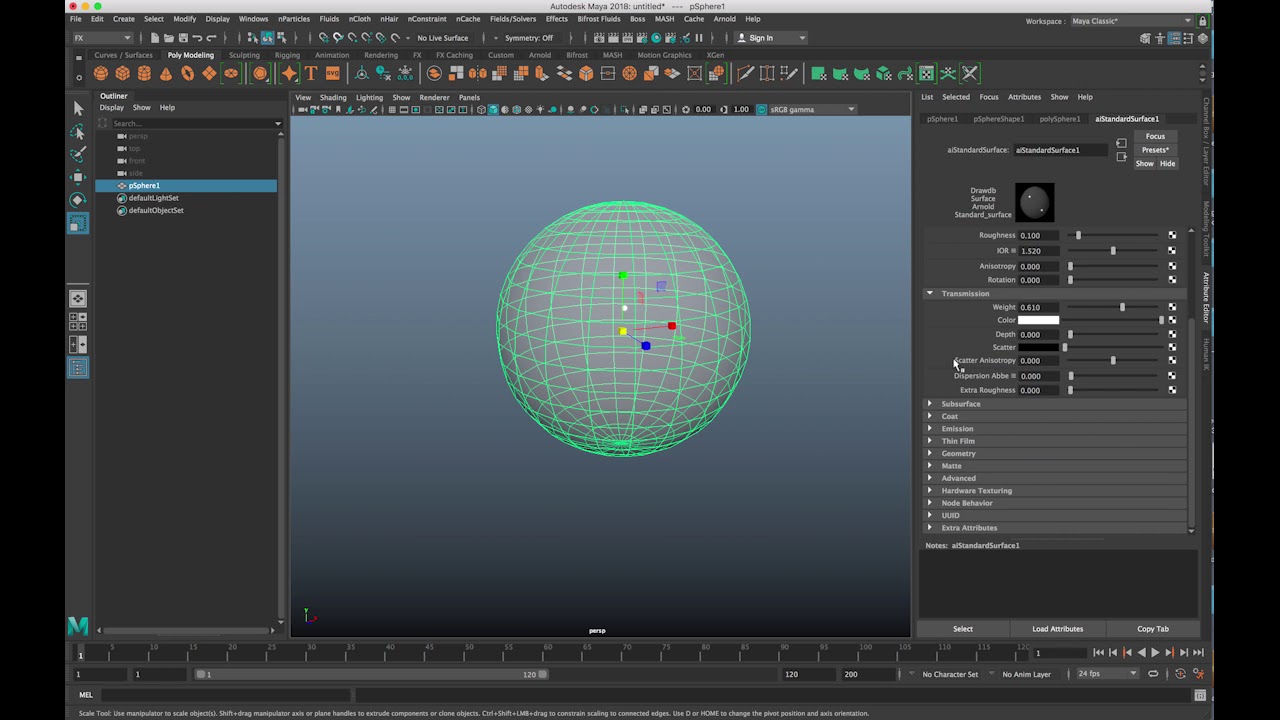Switch to the Sculpting shelf tab
The image size is (1280, 720).
pyautogui.click(x=244, y=55)
